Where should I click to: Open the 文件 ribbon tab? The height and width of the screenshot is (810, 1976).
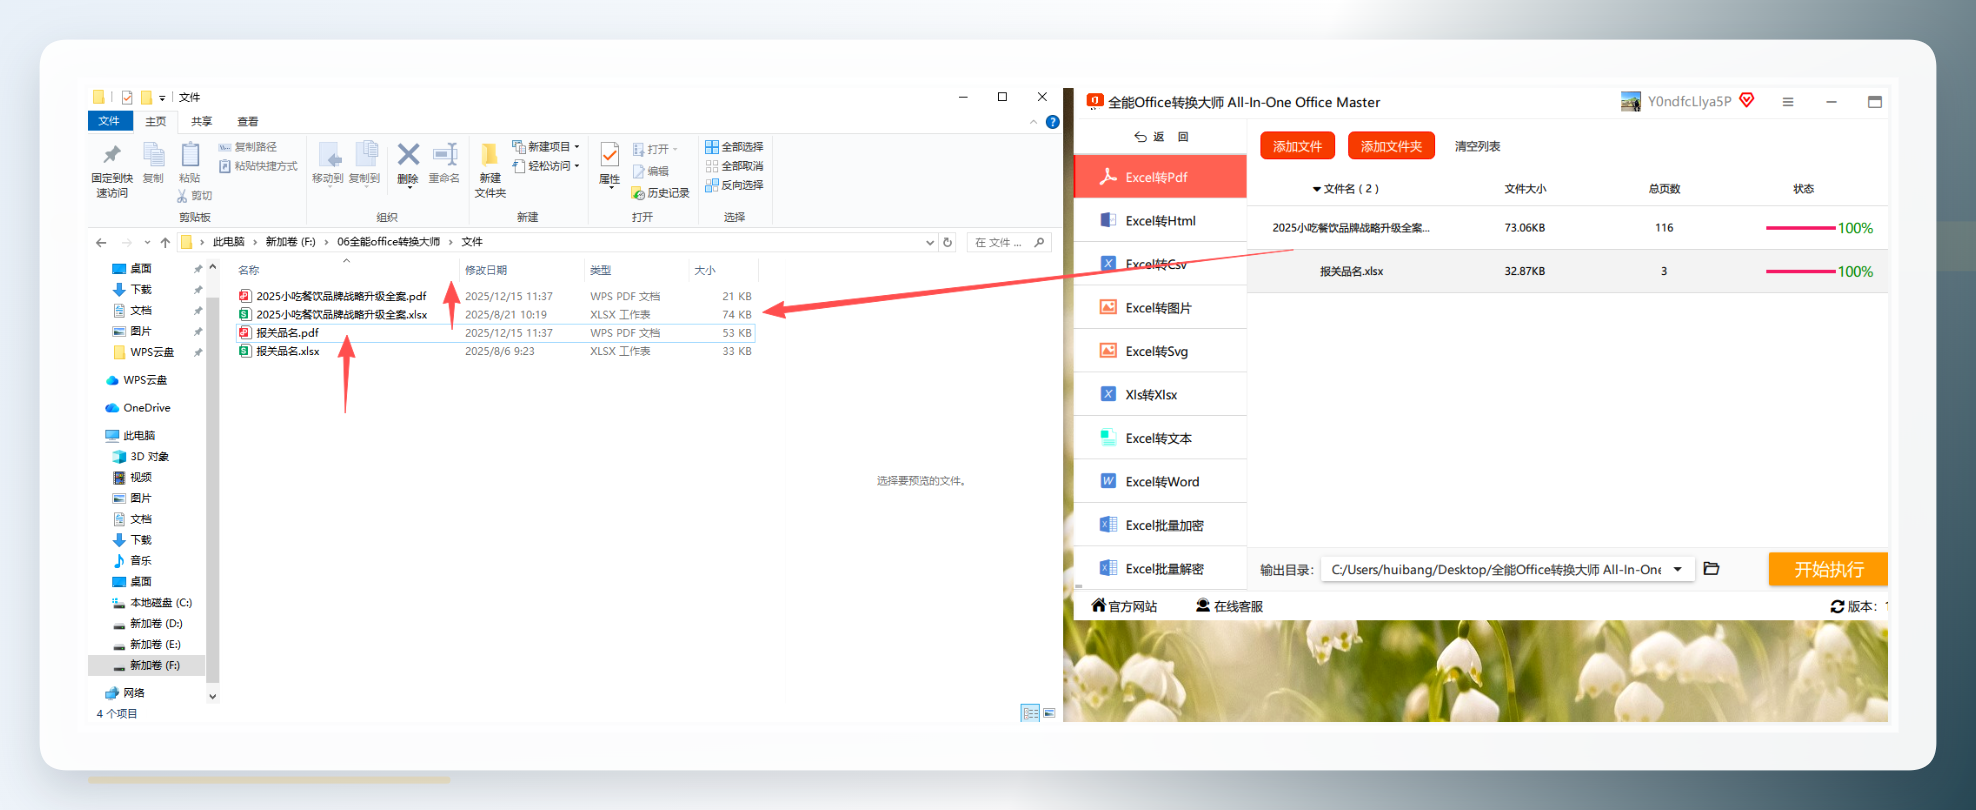pyautogui.click(x=109, y=121)
